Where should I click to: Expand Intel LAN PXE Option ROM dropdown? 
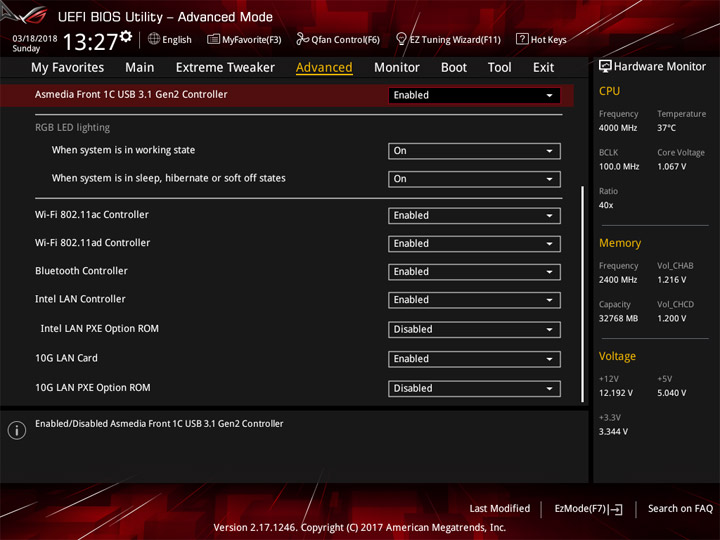(474, 330)
